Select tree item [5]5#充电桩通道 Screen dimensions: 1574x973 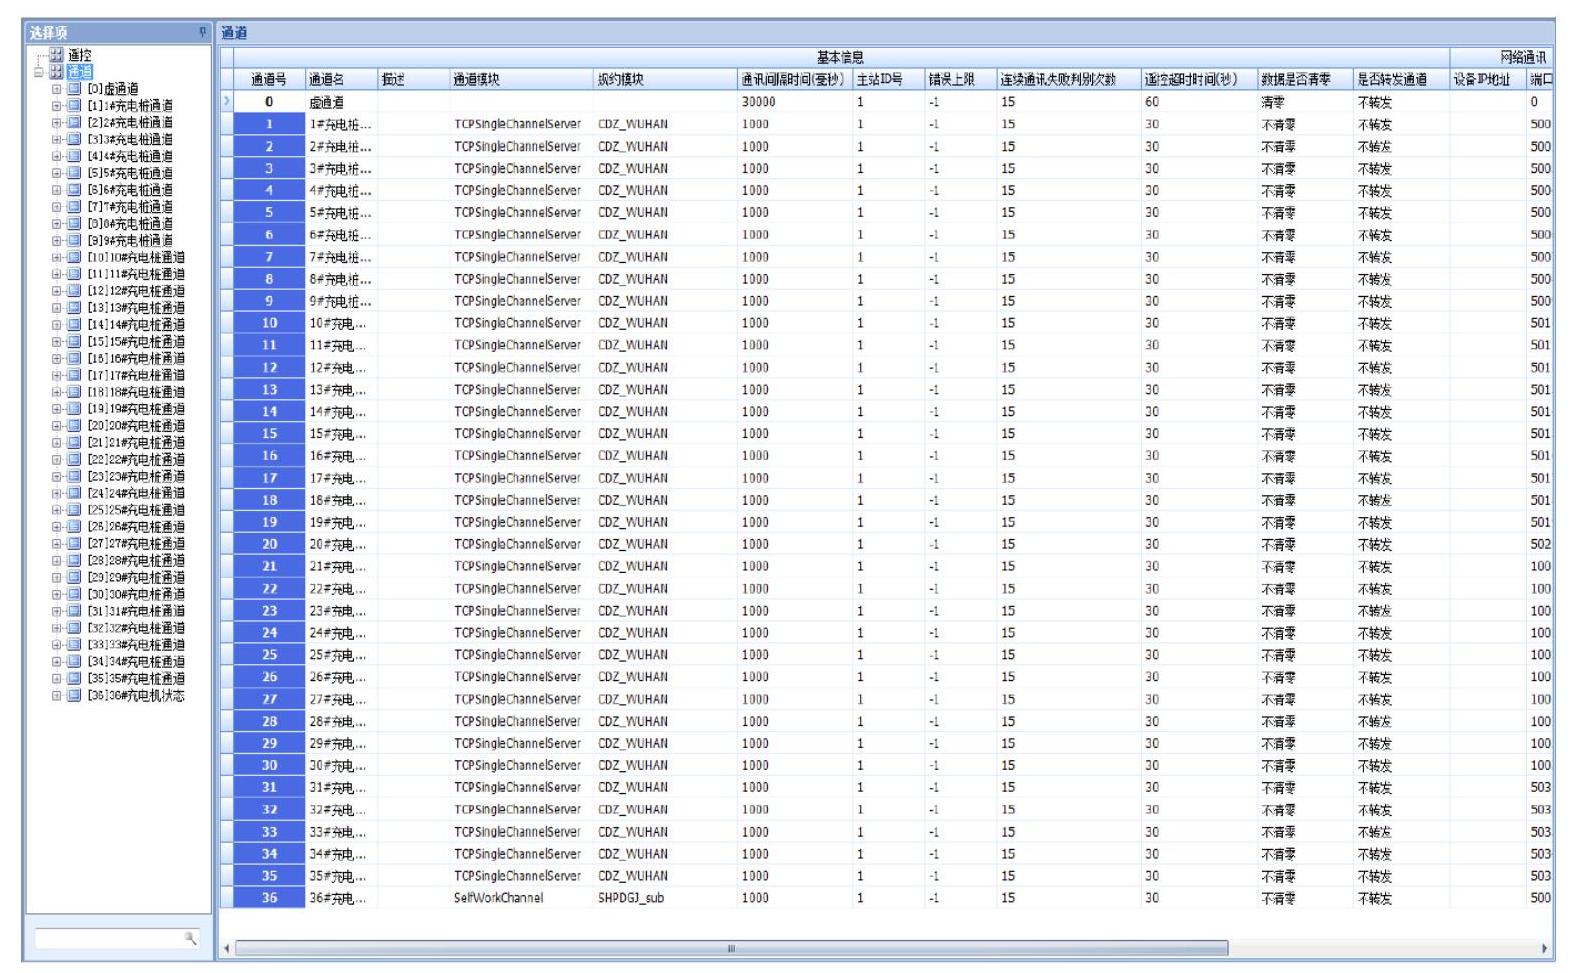click(x=130, y=173)
